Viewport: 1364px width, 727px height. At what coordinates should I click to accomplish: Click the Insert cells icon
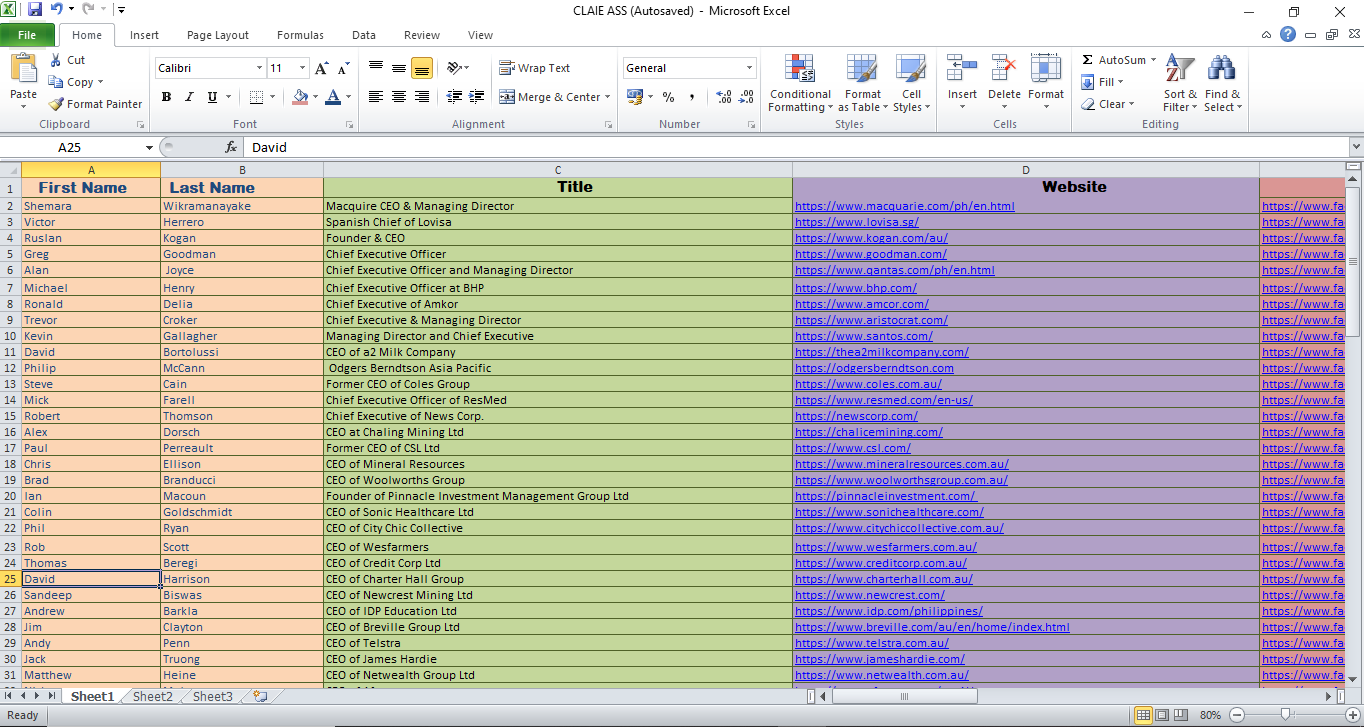962,68
